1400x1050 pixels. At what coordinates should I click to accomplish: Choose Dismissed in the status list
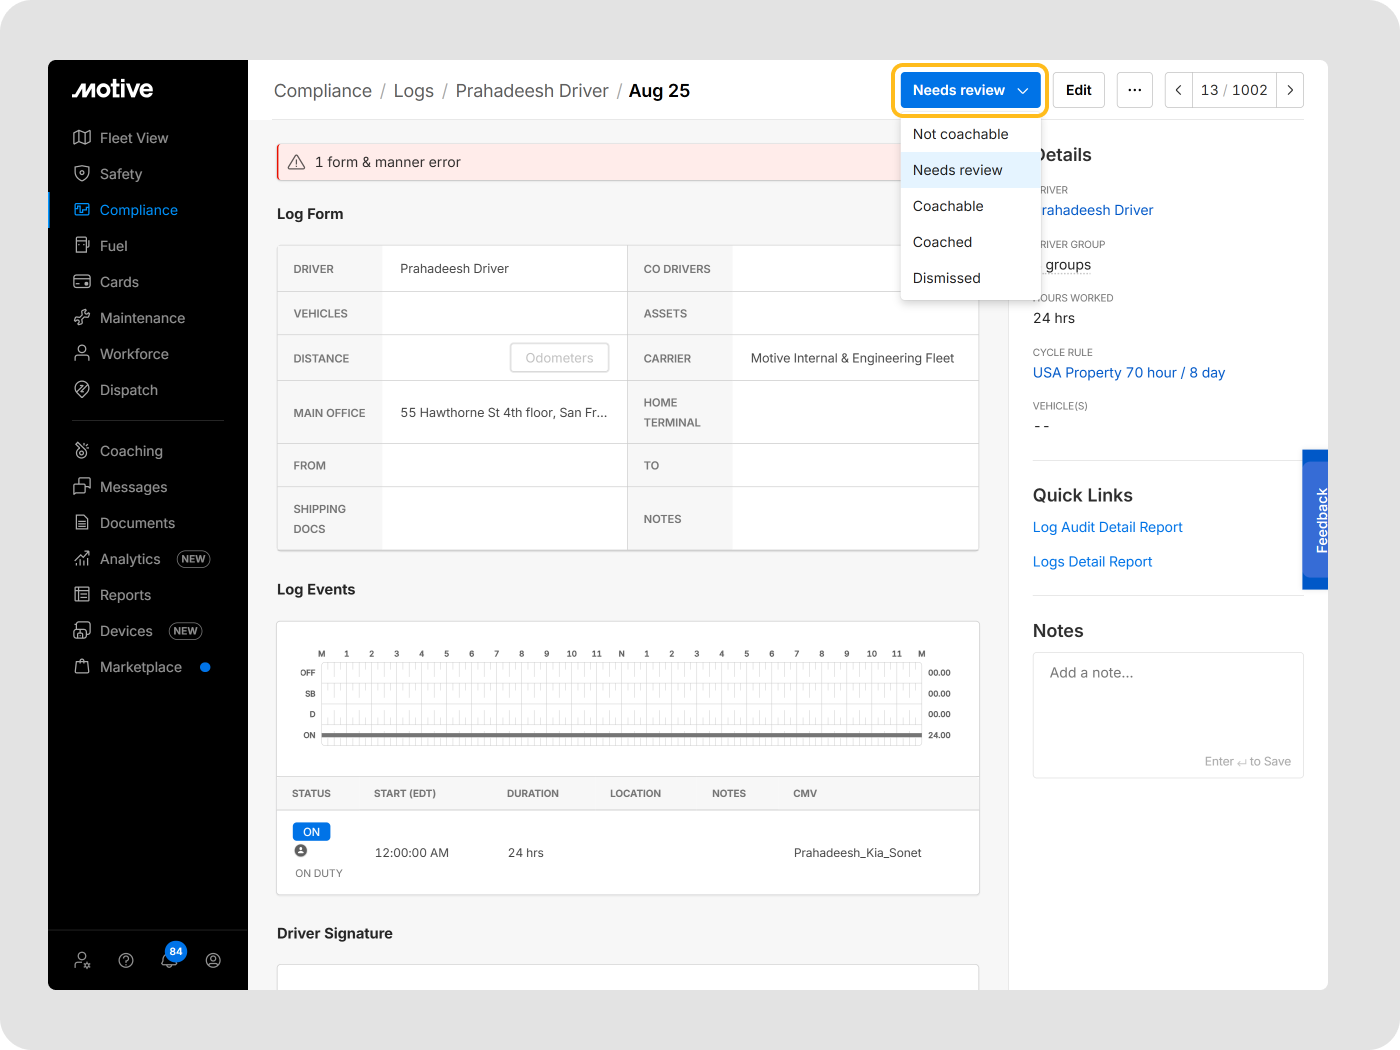tap(946, 278)
